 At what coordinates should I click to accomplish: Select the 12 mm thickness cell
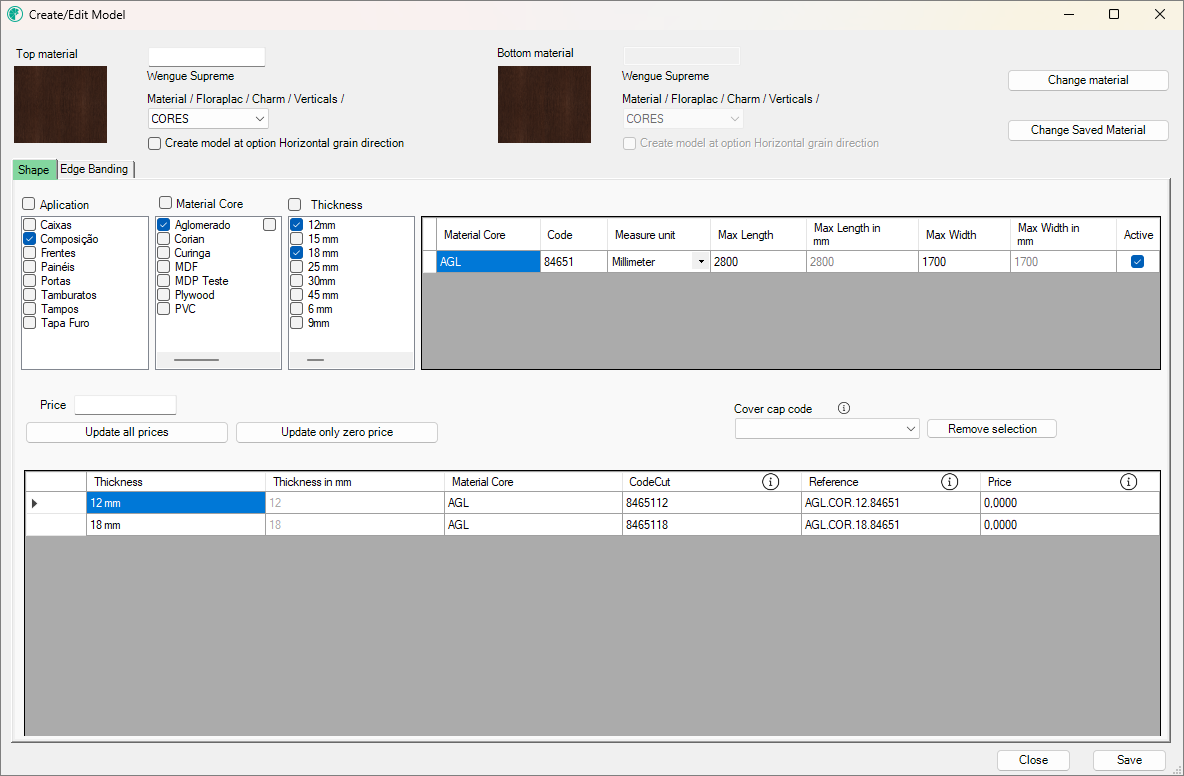[x=176, y=503]
